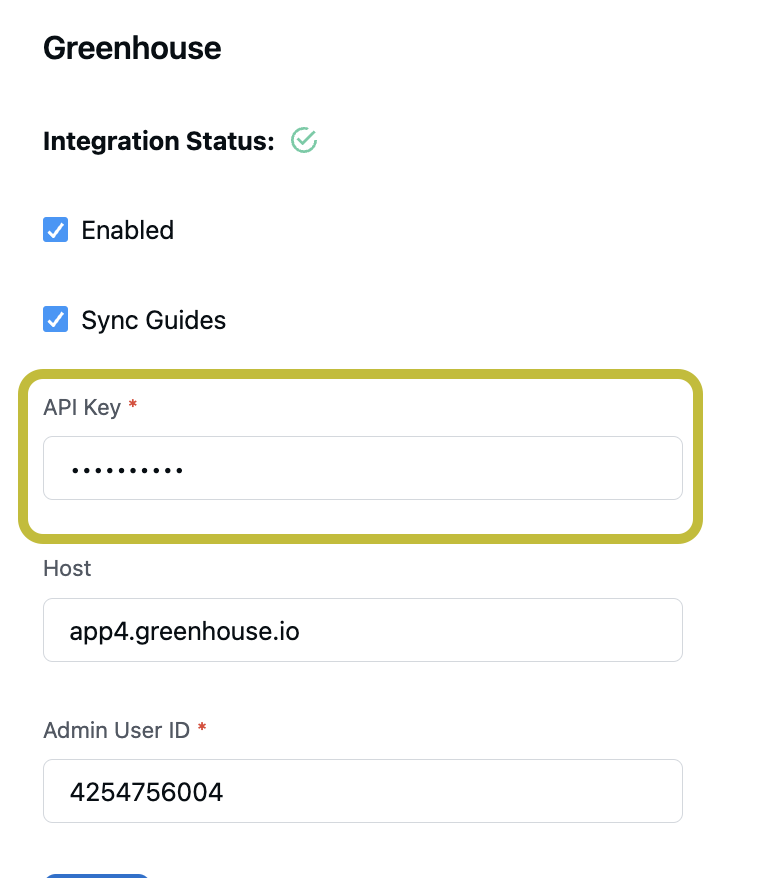Focus the API Key input field

click(363, 468)
